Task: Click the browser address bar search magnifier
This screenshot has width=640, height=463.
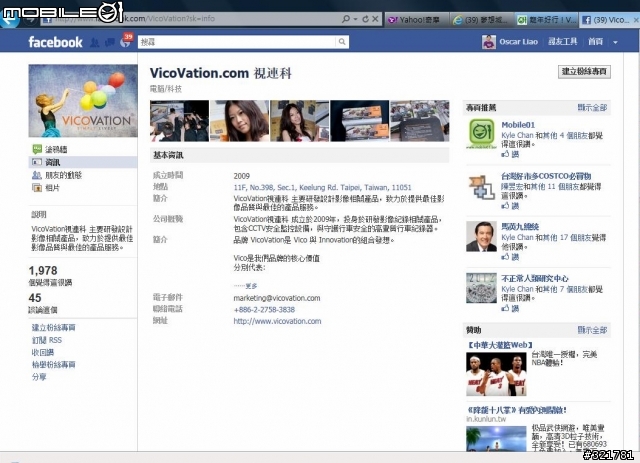Action: pyautogui.click(x=346, y=19)
